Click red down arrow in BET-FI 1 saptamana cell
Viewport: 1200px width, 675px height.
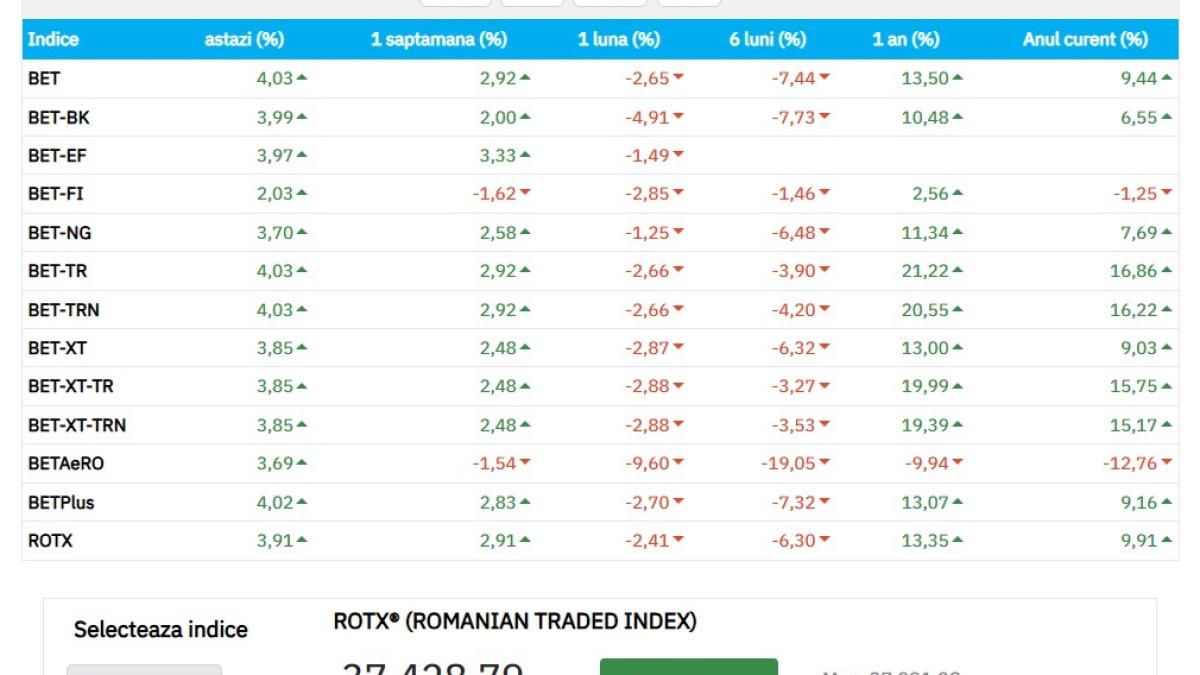[x=524, y=194]
